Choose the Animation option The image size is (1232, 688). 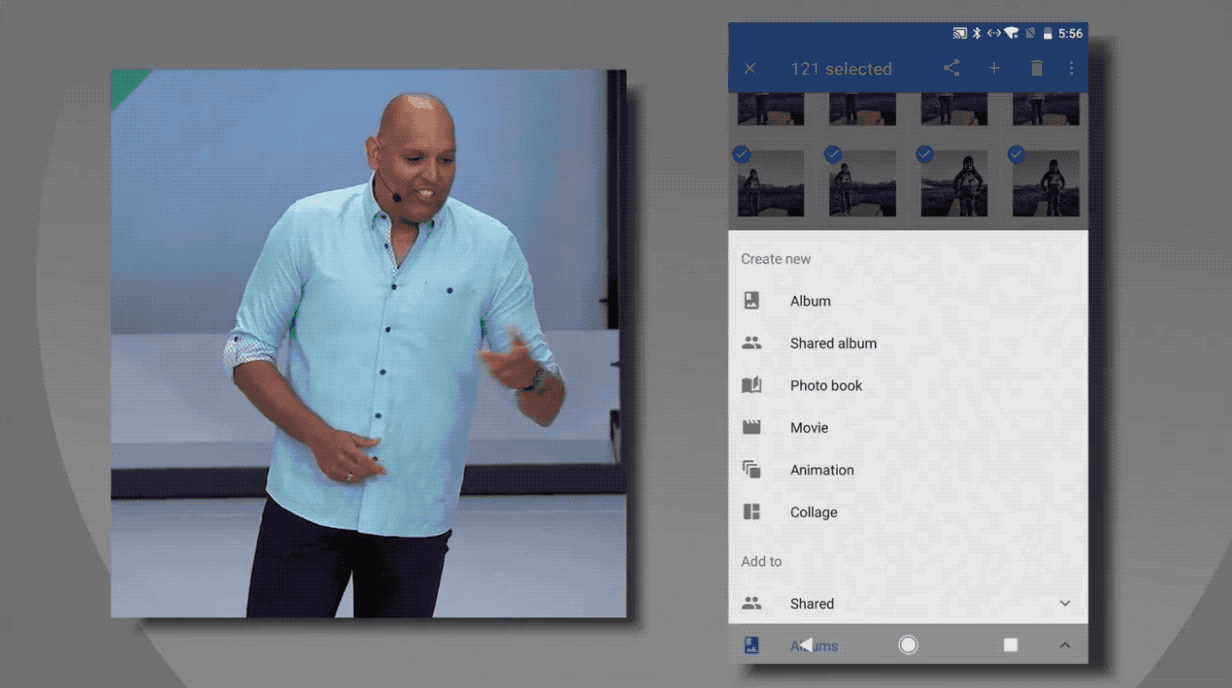(908, 470)
